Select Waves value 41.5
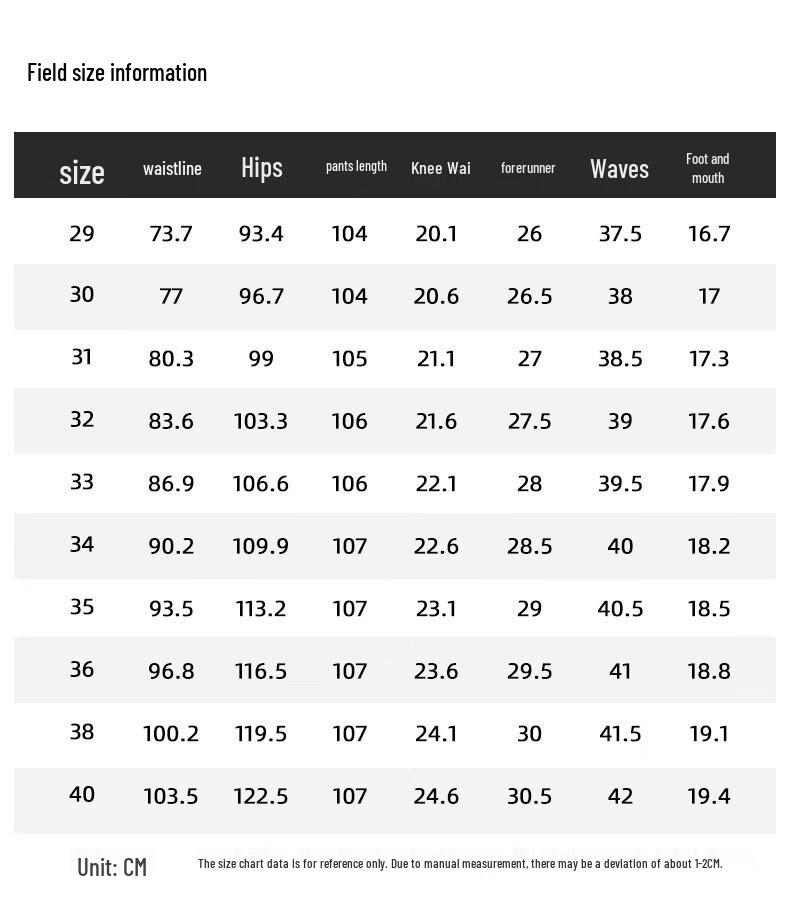Viewport: 790px width, 913px height. 620,733
